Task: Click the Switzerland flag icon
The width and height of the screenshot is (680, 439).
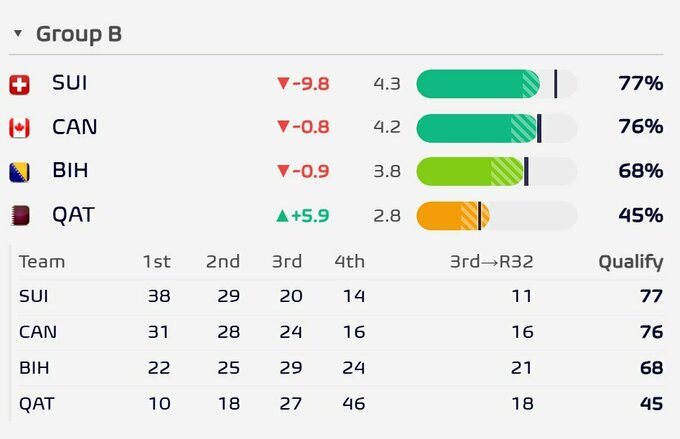Action: 20,85
